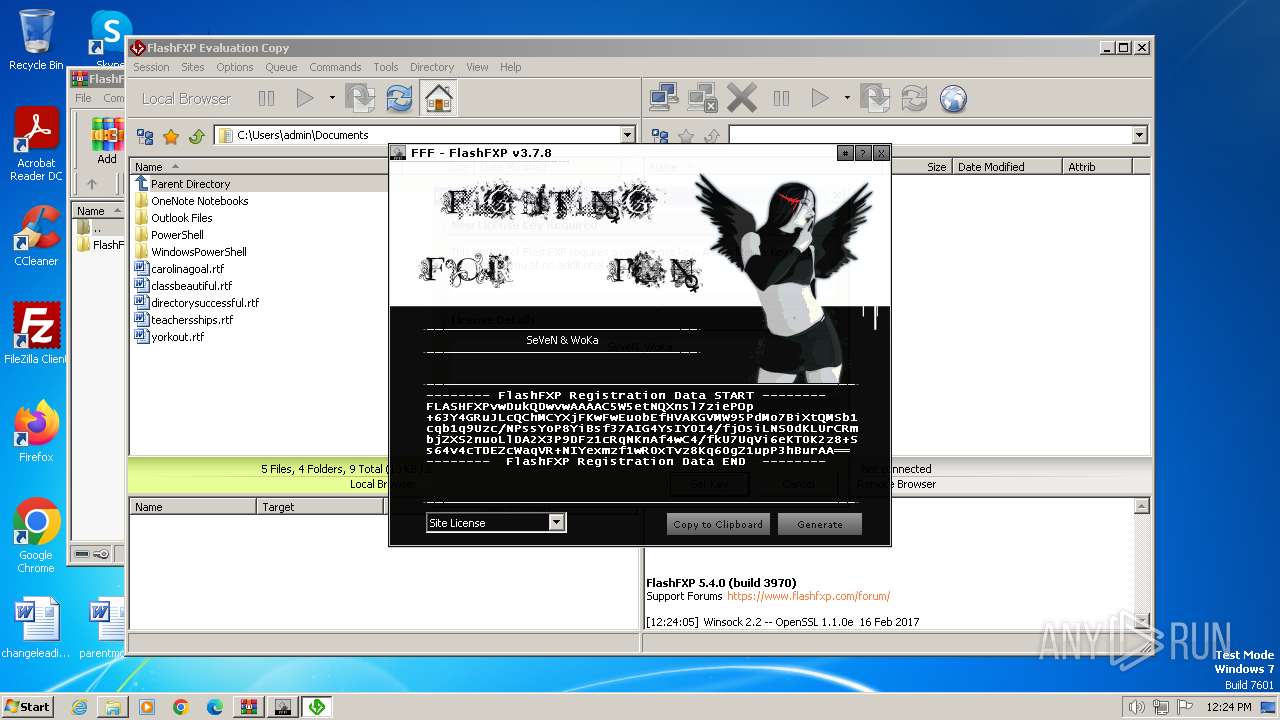Click the globe icon in remote toolbar
Viewport: 1280px width, 720px height.
point(953,98)
